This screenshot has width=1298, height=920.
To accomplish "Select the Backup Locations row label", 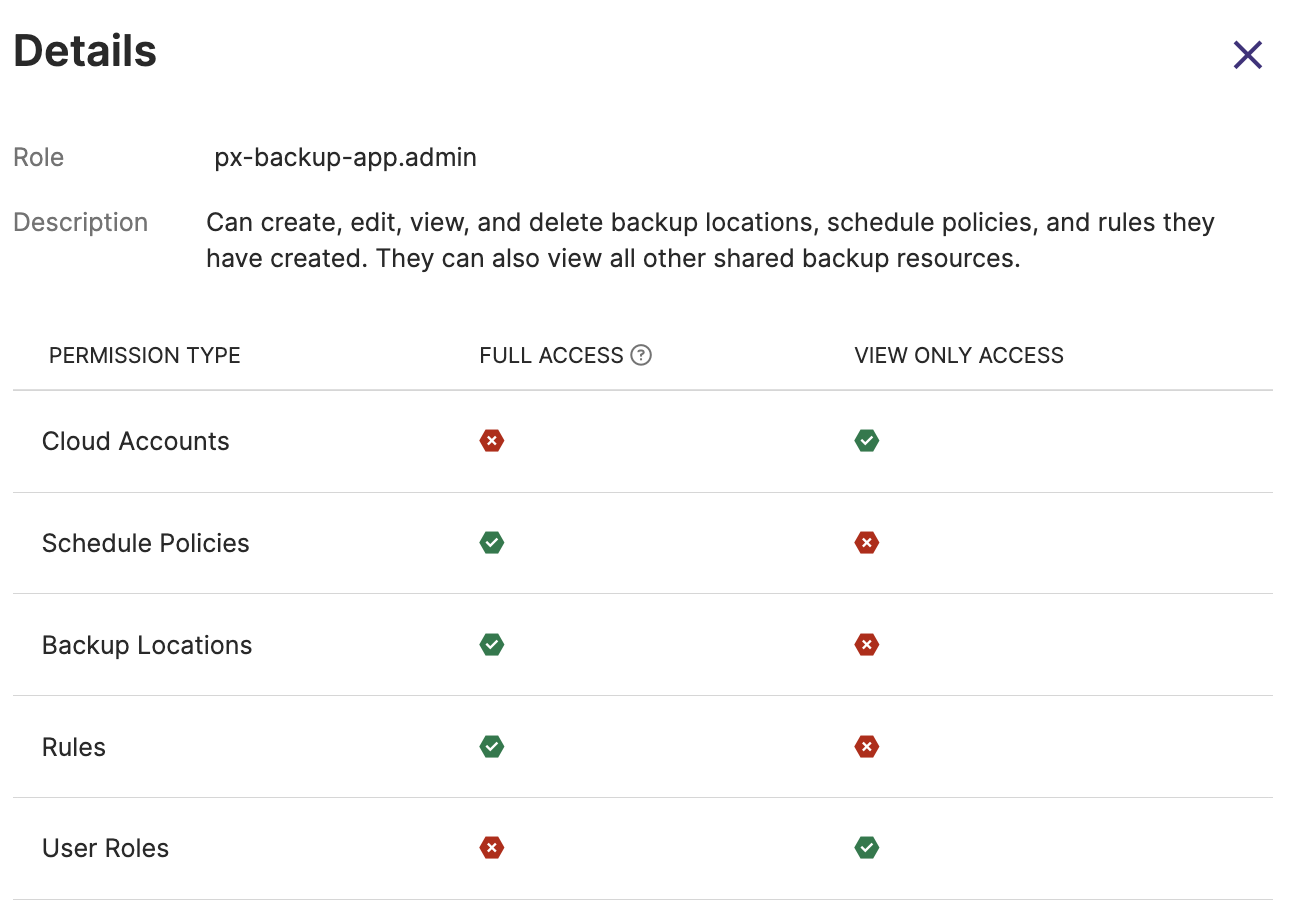I will tap(146, 645).
